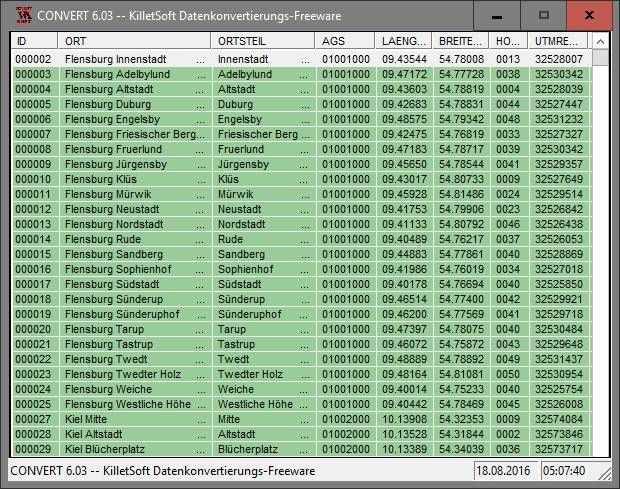Click longitude value 09.48889
The width and height of the screenshot is (620, 489).
[404, 359]
